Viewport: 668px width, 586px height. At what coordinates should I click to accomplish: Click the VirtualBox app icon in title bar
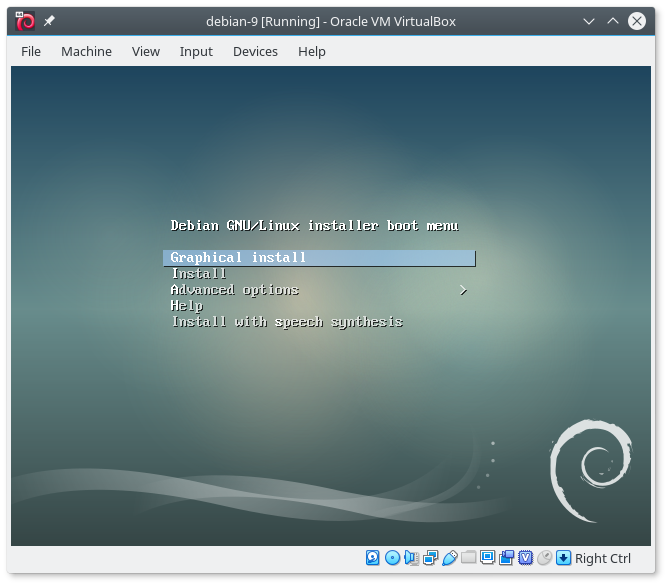[26, 21]
